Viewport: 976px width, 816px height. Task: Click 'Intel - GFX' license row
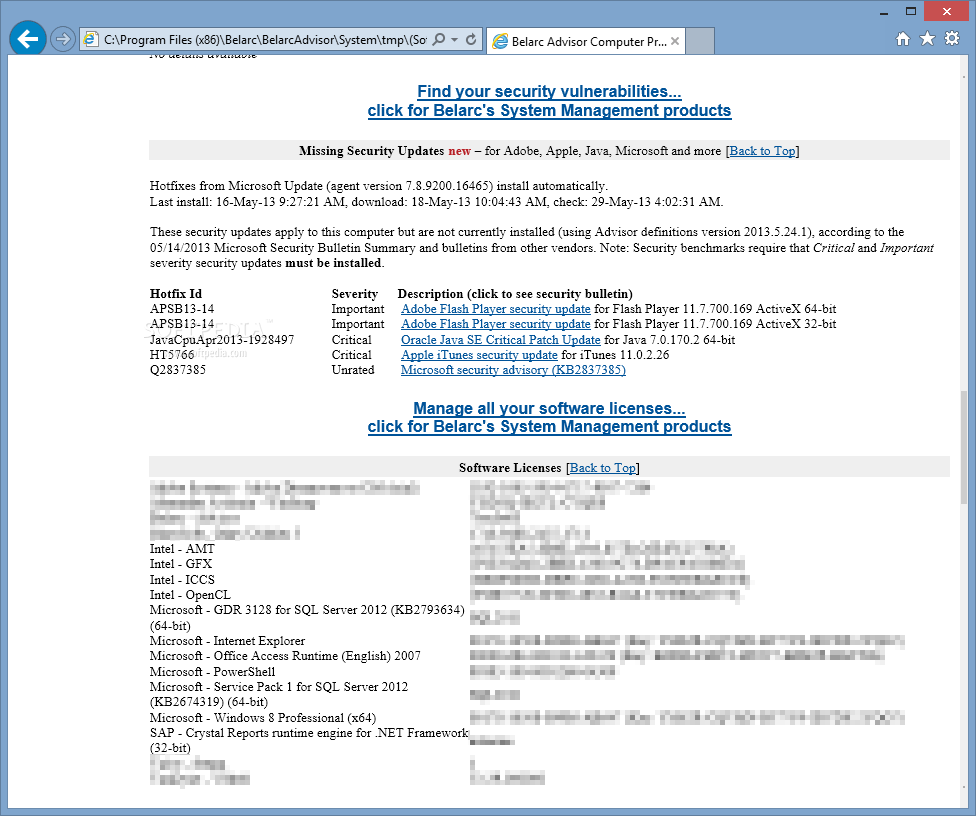[181, 563]
